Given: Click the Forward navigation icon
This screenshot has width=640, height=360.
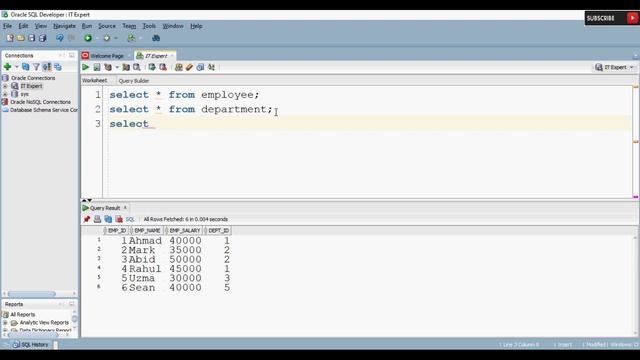Looking at the screenshot, I should pos(107,38).
